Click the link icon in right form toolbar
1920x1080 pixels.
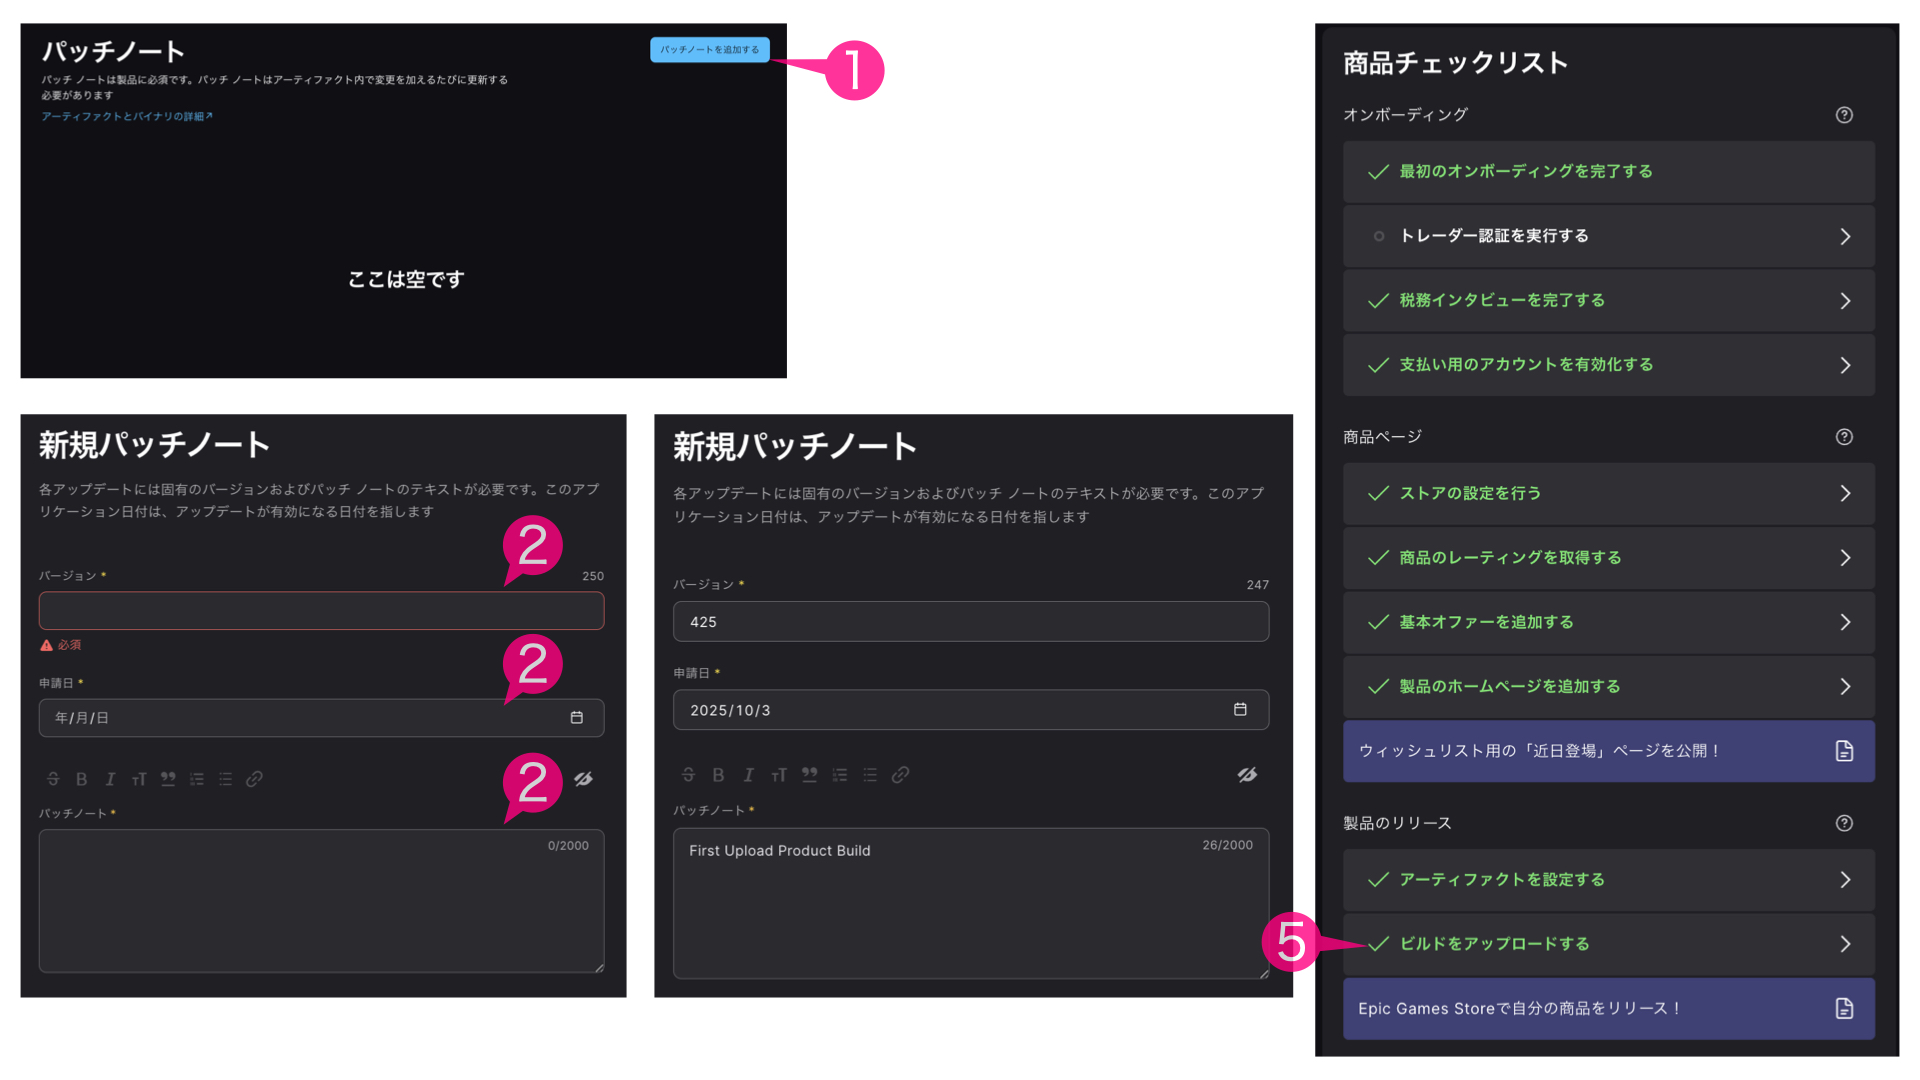(x=900, y=775)
